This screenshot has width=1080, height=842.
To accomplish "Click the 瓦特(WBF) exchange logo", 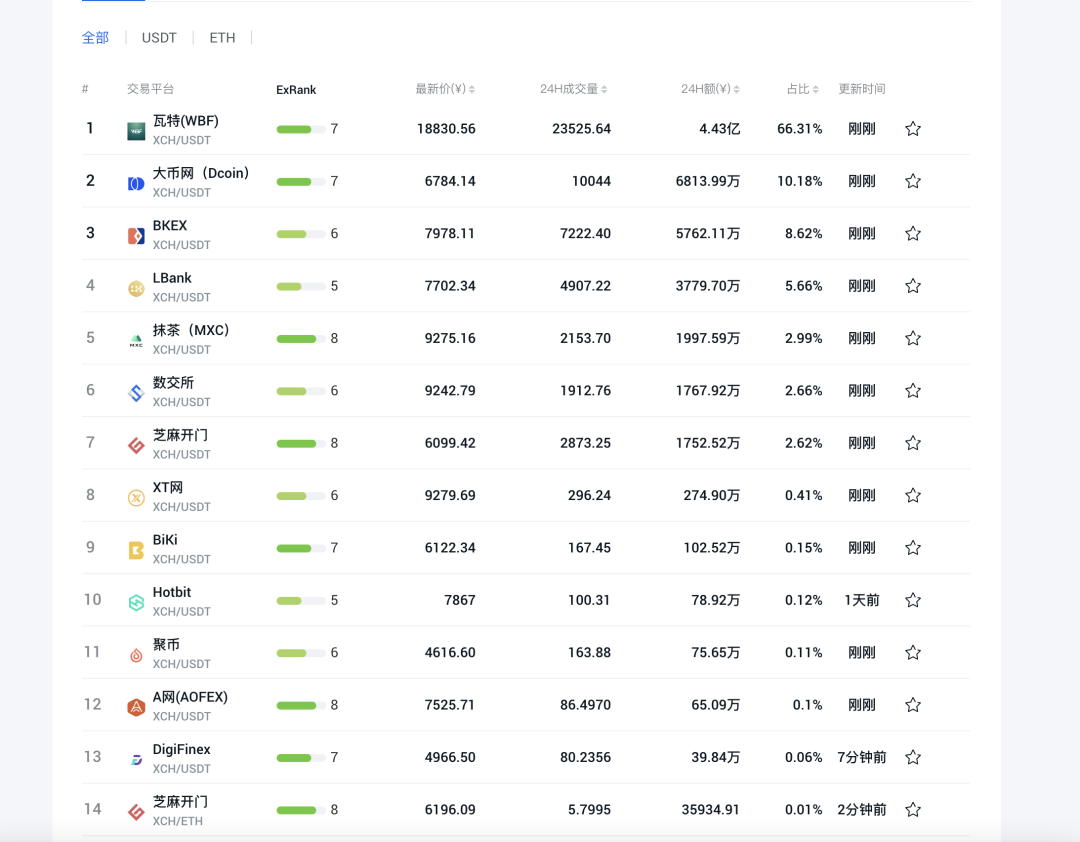I will [x=136, y=131].
